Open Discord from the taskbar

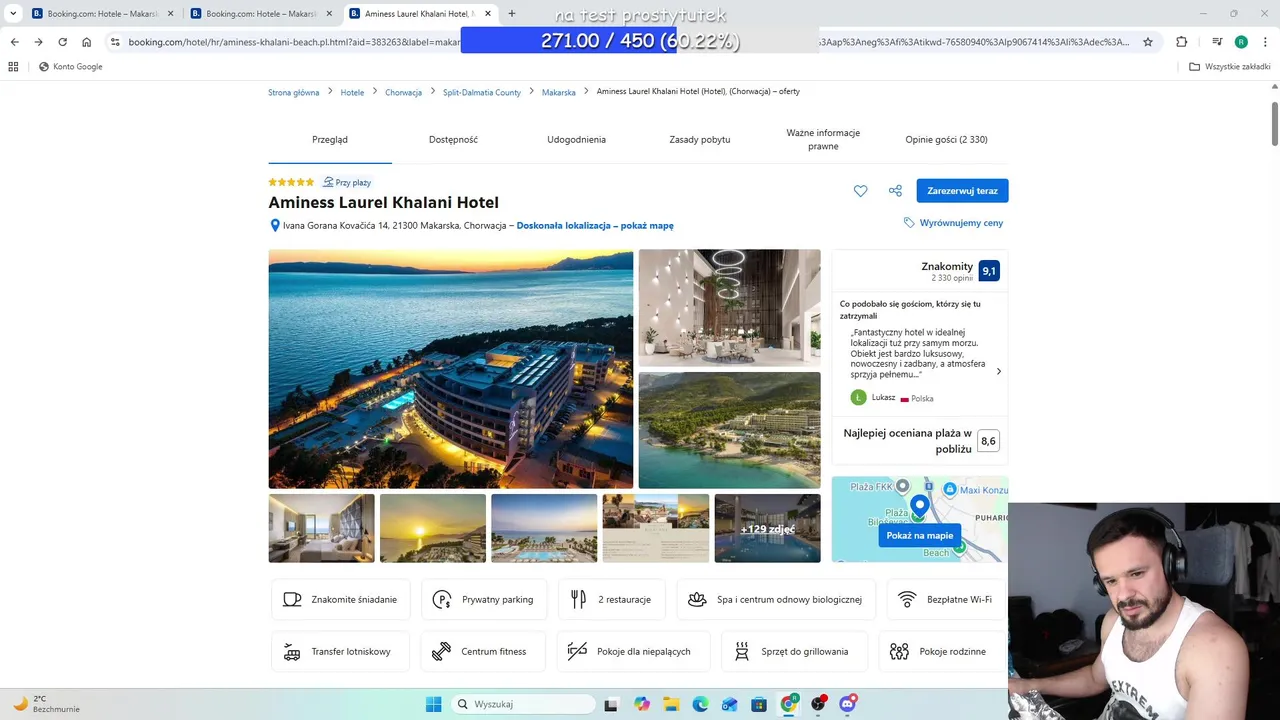(x=848, y=704)
